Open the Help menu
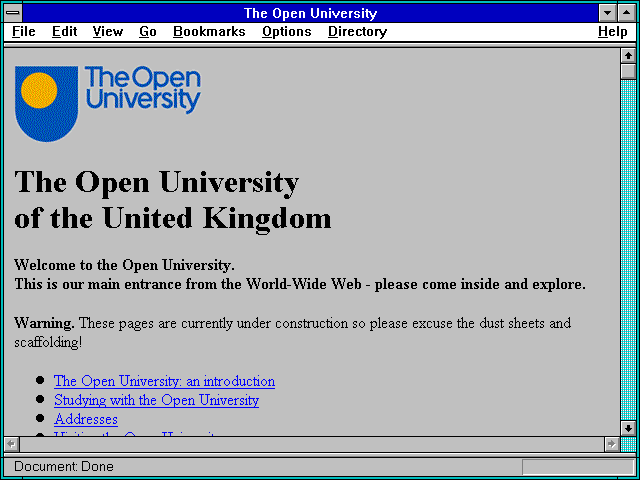640x480 pixels. [613, 32]
